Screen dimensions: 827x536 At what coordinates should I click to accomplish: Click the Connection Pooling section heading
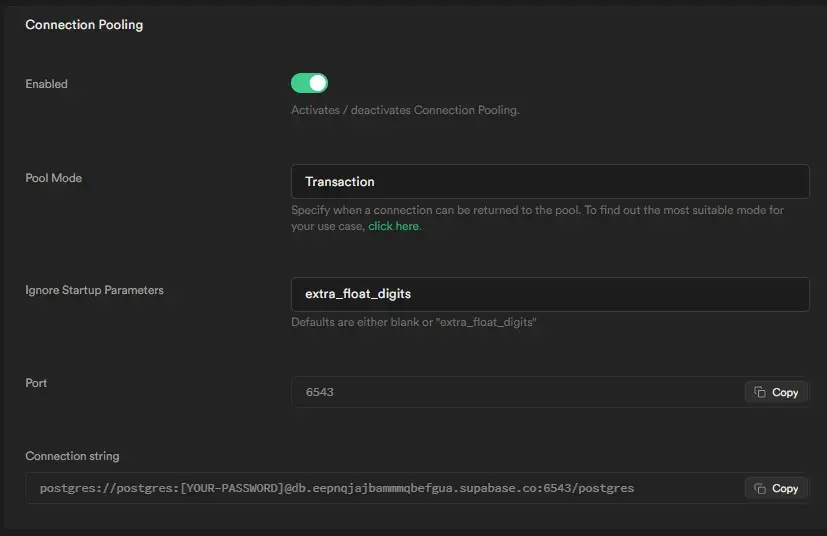point(84,24)
